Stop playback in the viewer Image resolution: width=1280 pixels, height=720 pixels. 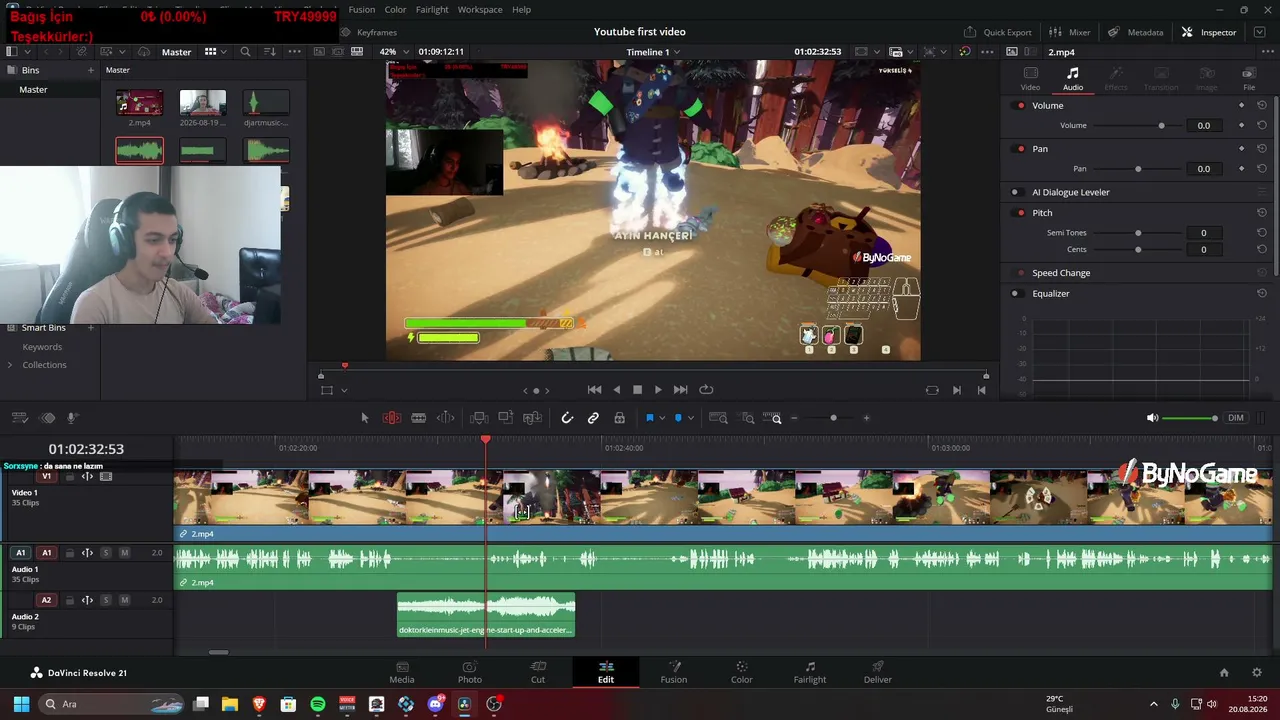[x=637, y=390]
